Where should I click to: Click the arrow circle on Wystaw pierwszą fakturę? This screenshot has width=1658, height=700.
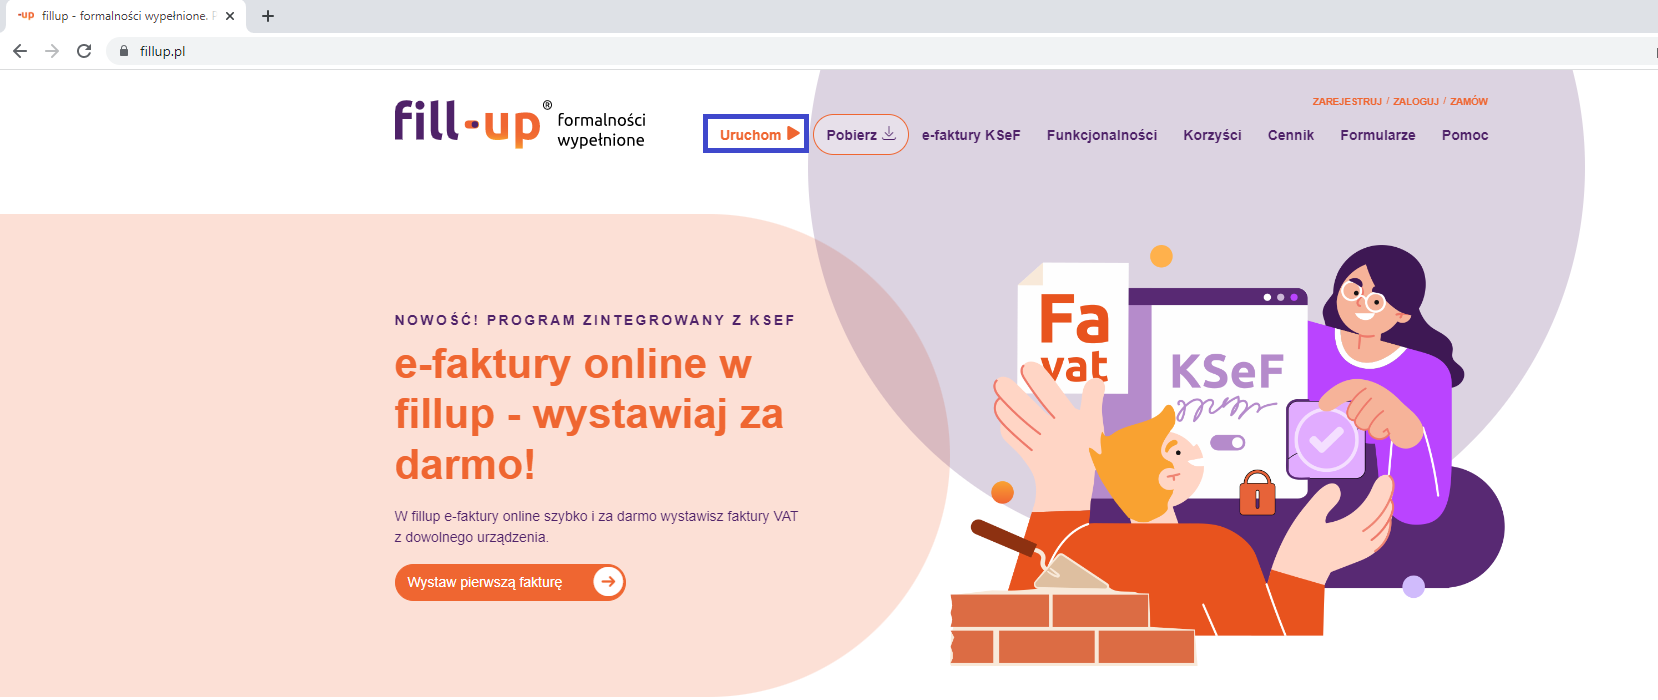coord(608,582)
